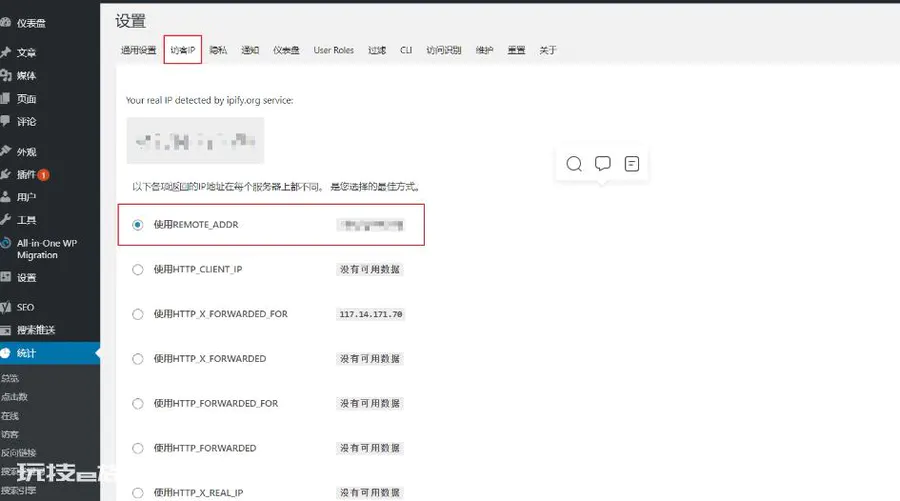Click the 搜索推送 icon in sidebar
This screenshot has height=501, width=900.
point(6,330)
